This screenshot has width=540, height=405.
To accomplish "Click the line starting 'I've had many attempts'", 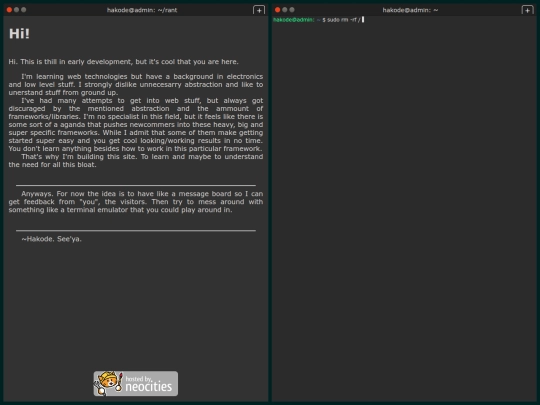I will 142,101.
